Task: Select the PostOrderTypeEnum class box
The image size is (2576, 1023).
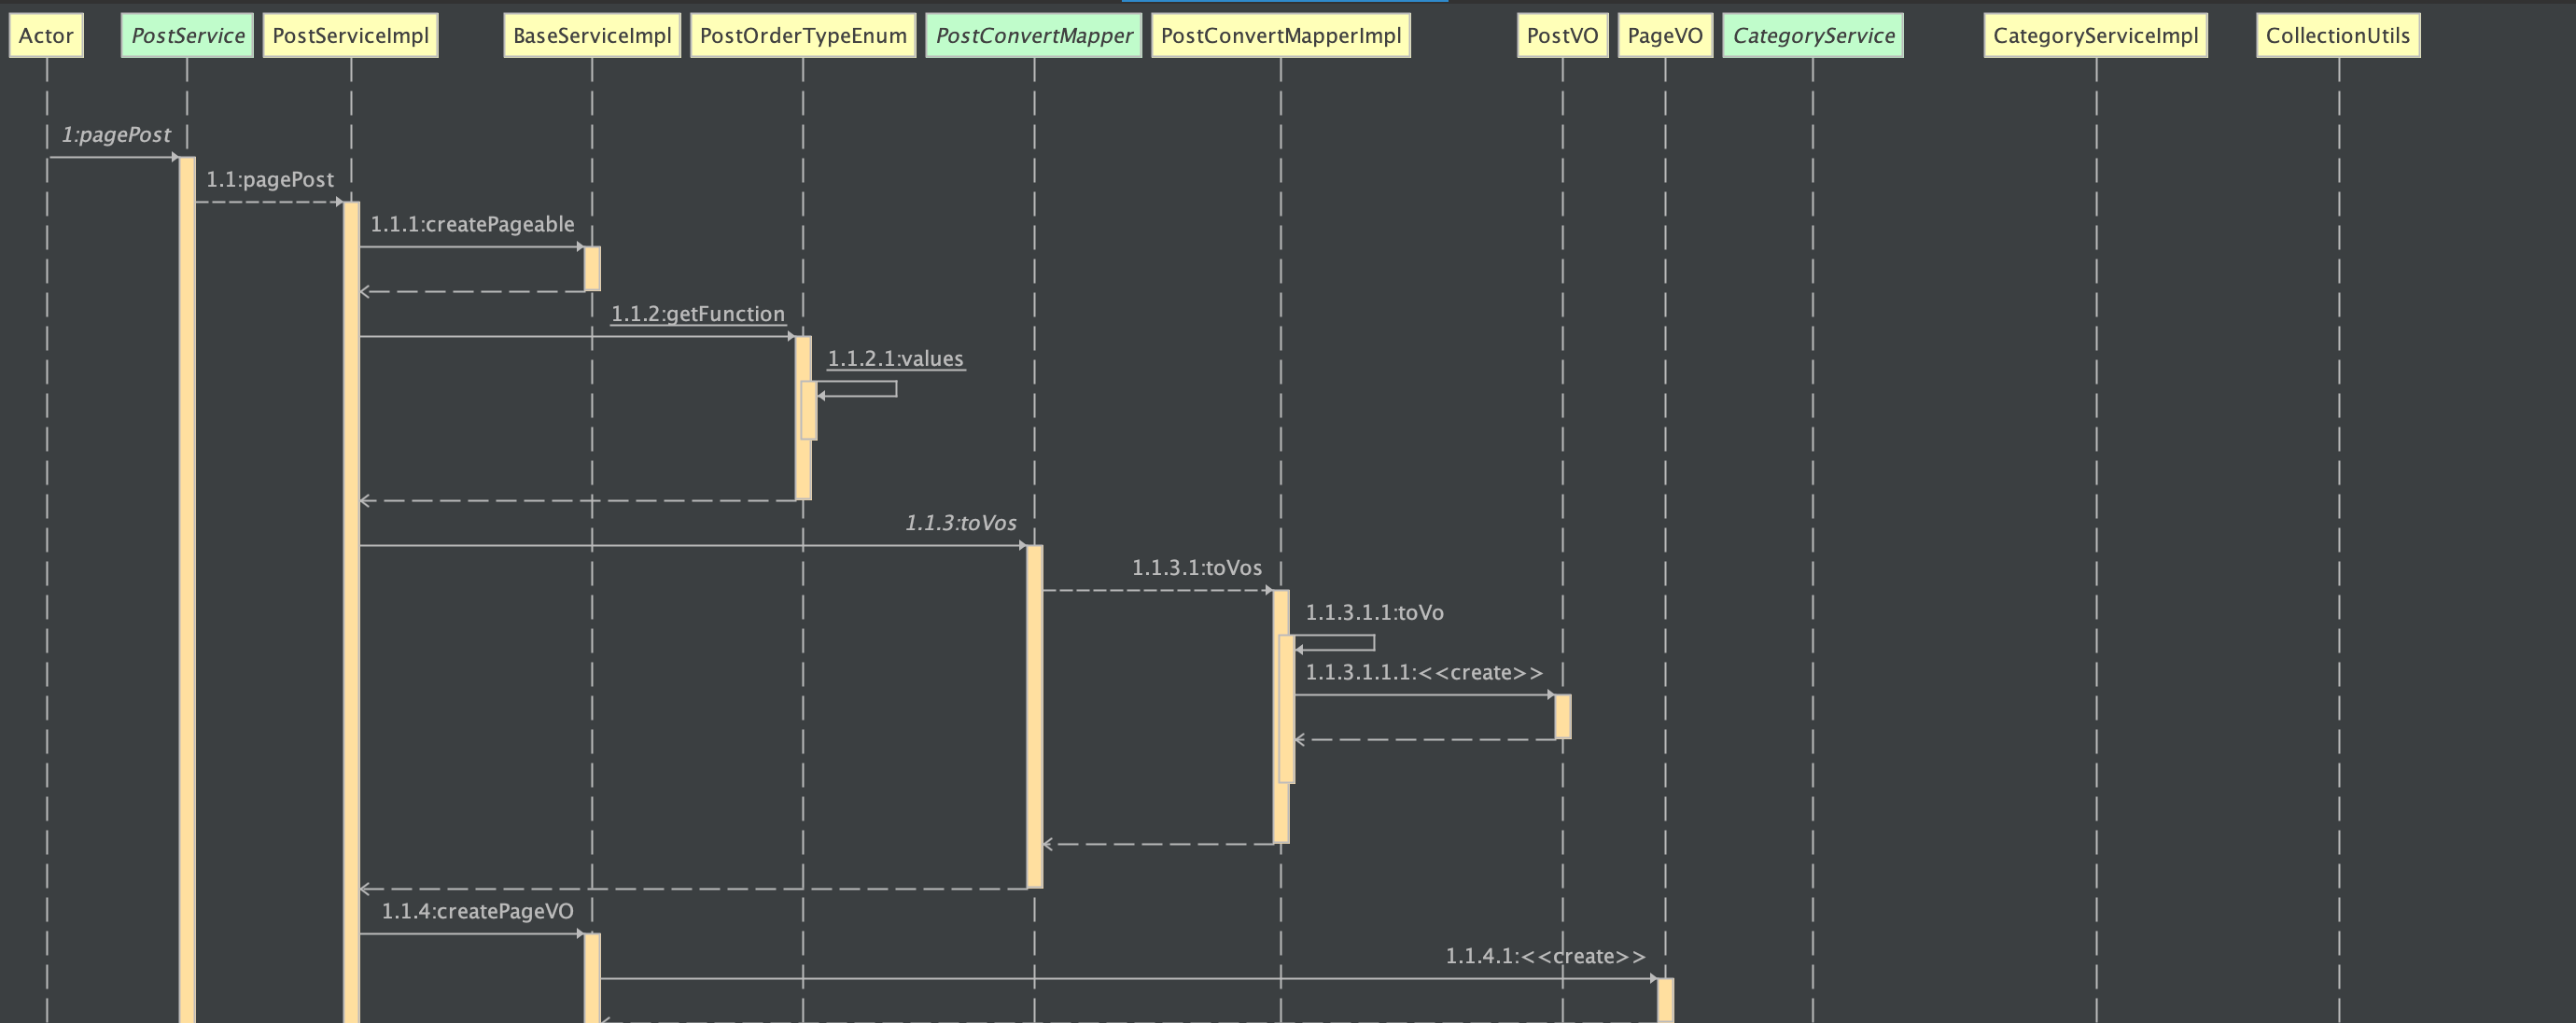Action: 803,36
